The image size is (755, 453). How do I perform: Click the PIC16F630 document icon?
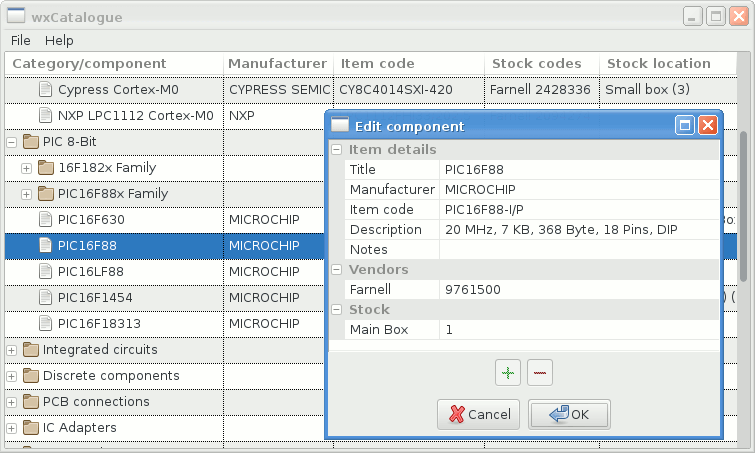click(45, 220)
